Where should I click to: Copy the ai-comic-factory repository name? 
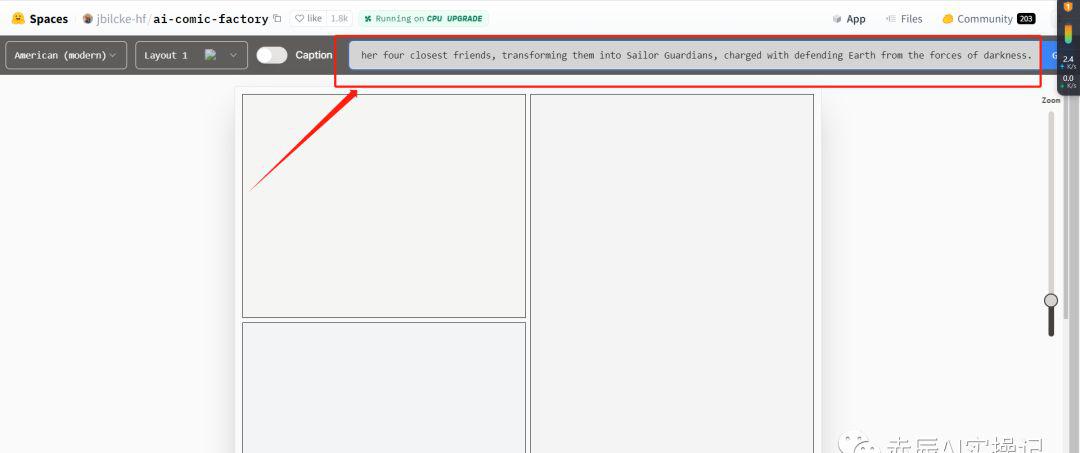tap(277, 19)
